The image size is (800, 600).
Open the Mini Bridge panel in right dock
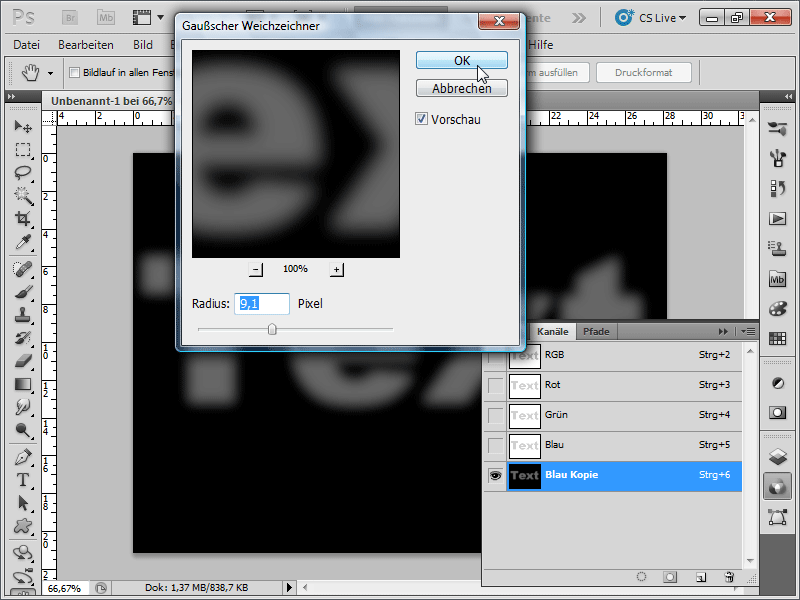point(777,279)
